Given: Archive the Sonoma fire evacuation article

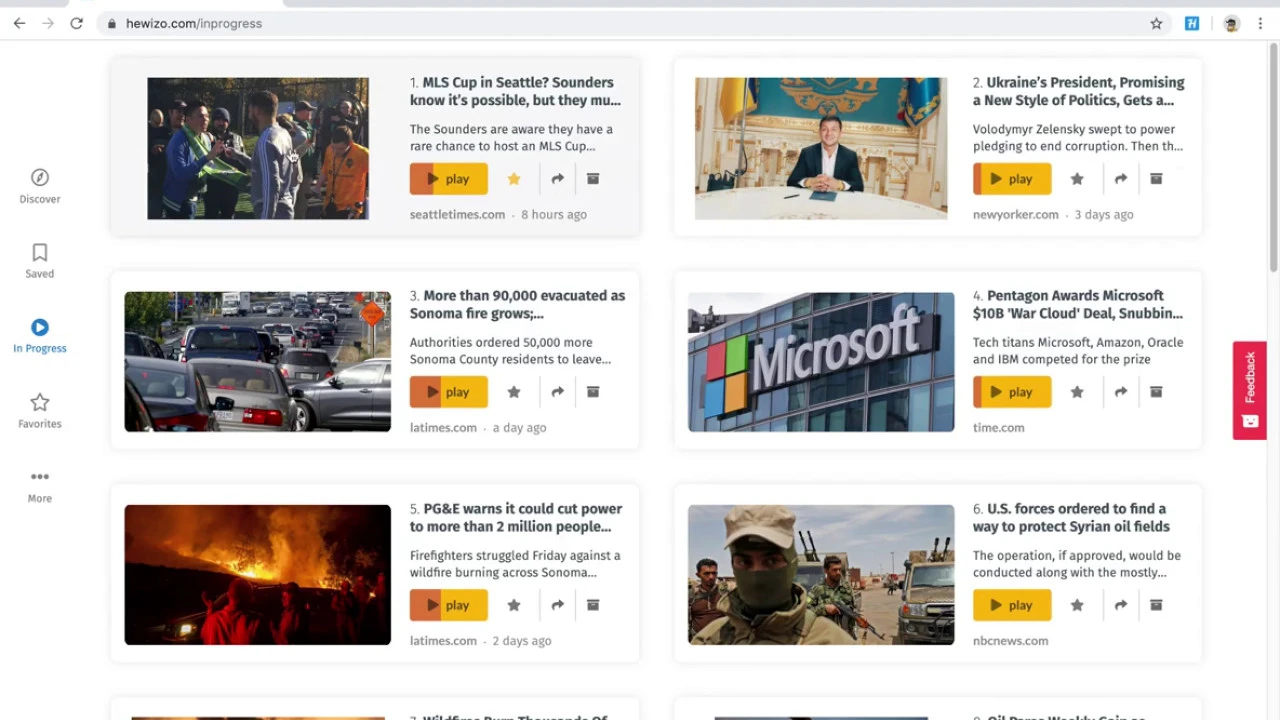Looking at the screenshot, I should 593,392.
